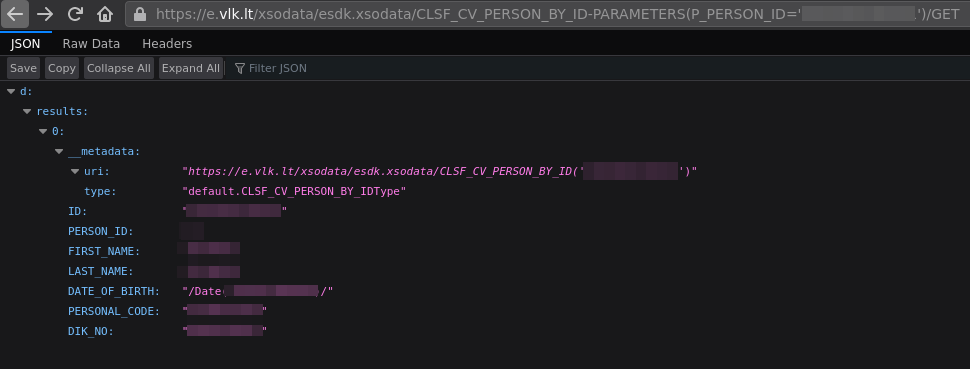Screen dimensions: 970x369
Task: Switch to the Raw Data tab
Action: [92, 43]
